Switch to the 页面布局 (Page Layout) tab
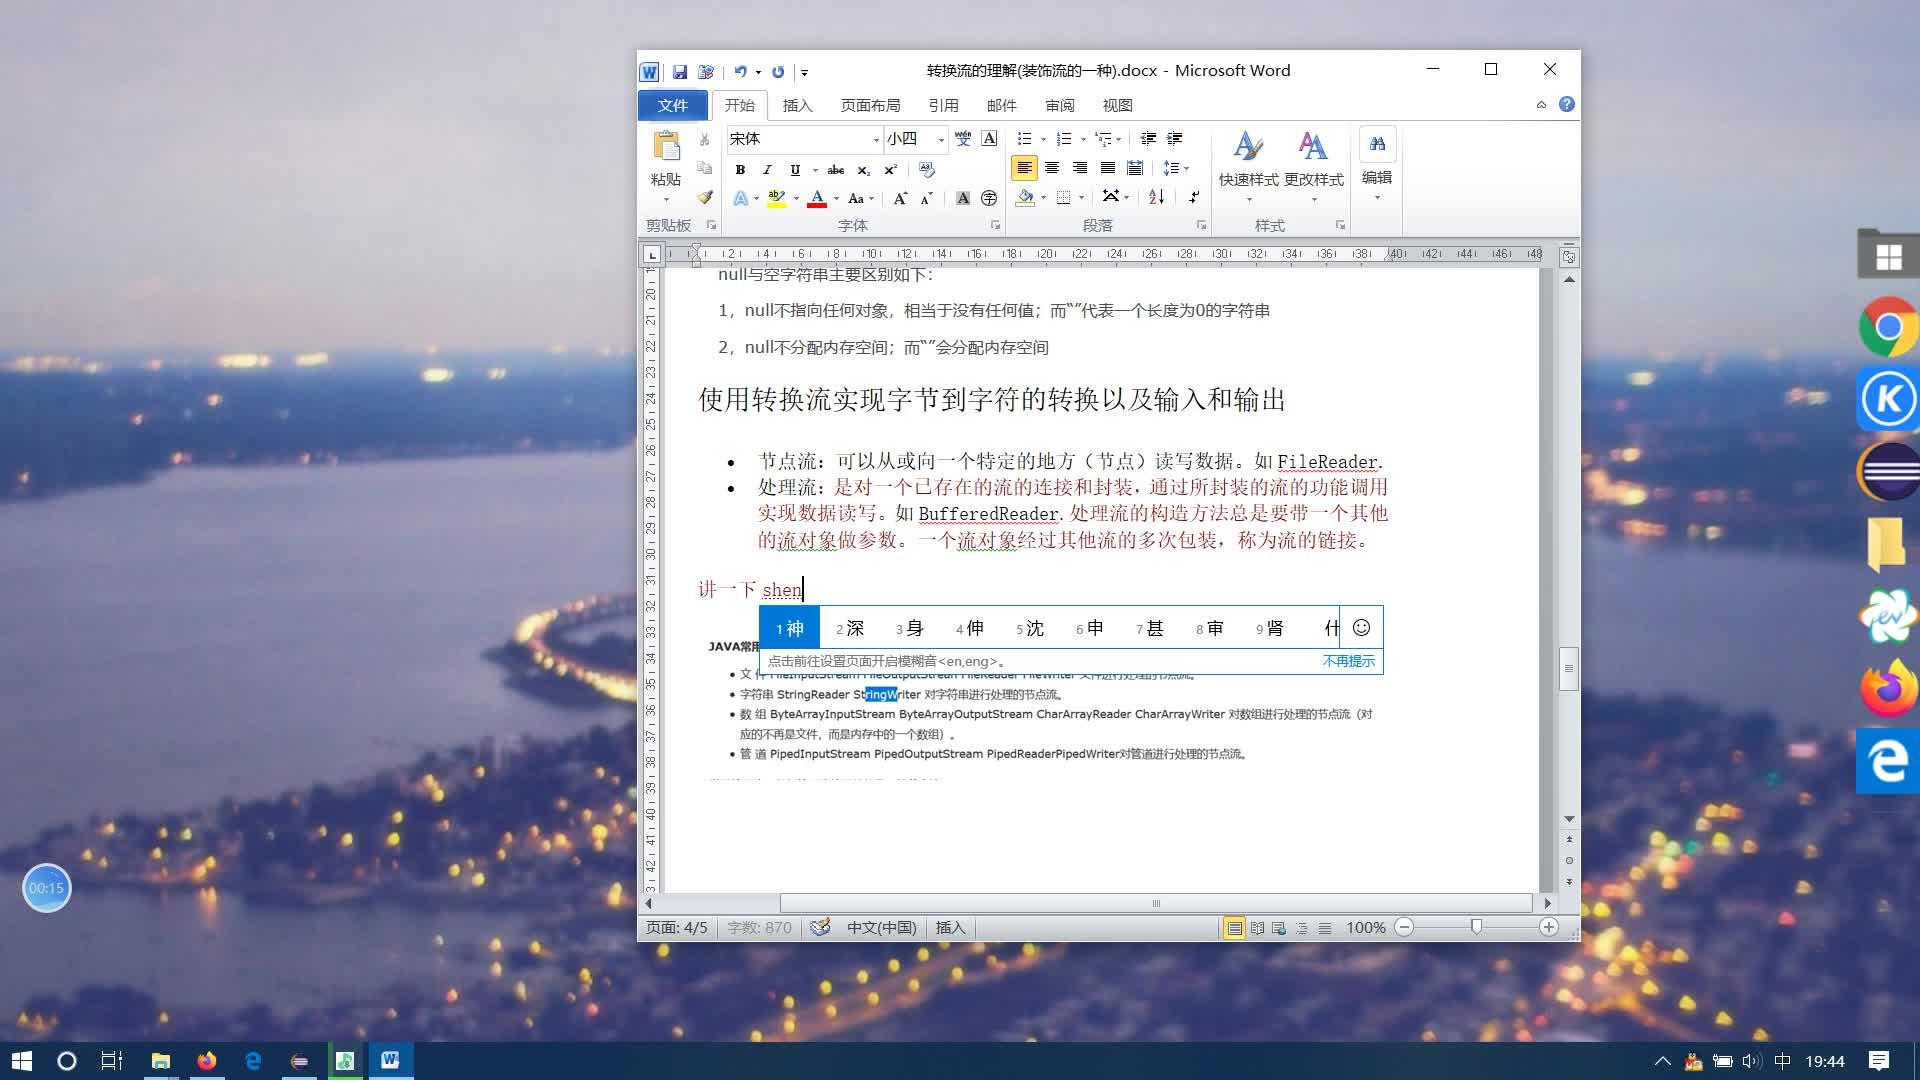This screenshot has width=1920, height=1080. point(870,105)
